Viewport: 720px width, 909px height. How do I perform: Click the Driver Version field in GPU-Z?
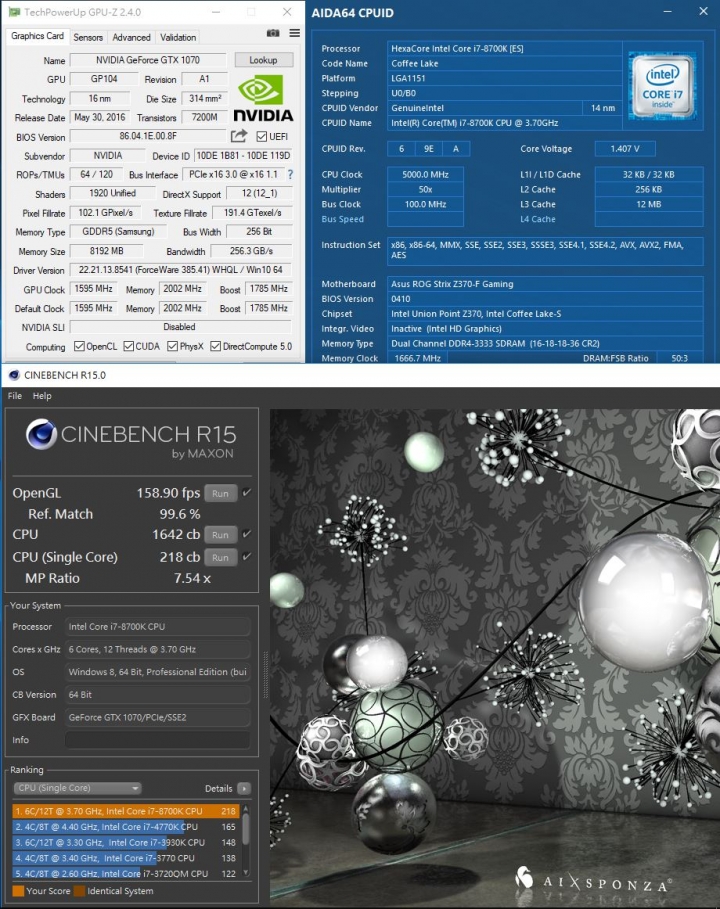click(x=180, y=270)
